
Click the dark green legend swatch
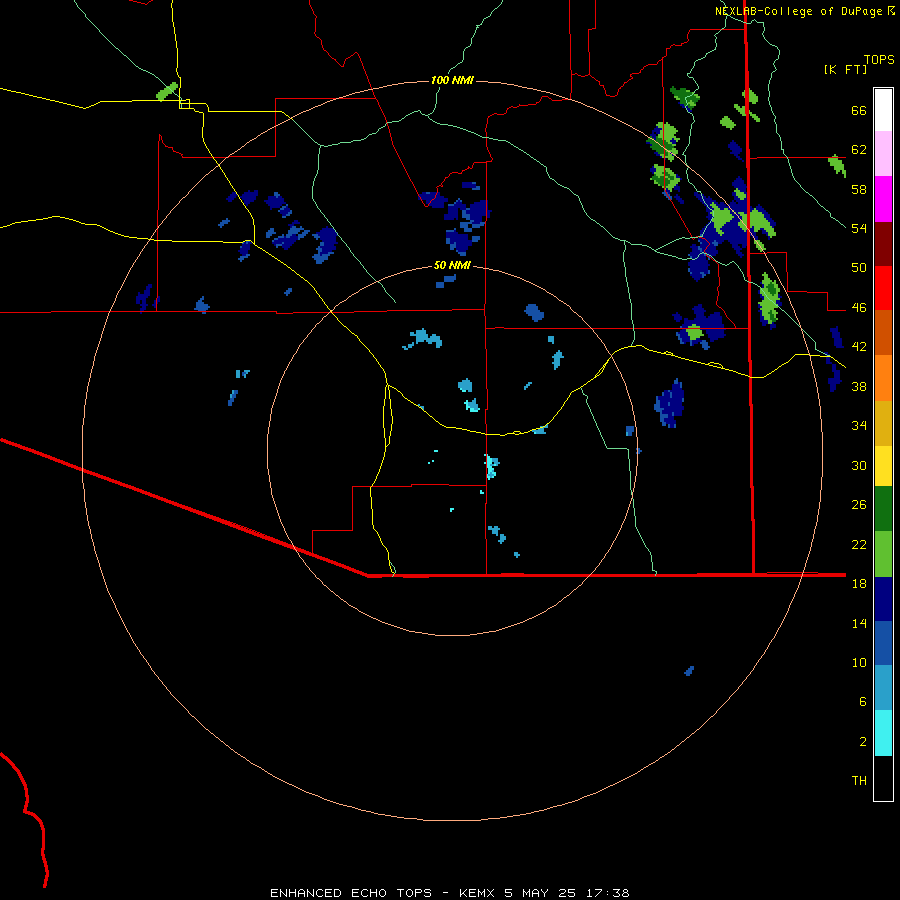(883, 509)
